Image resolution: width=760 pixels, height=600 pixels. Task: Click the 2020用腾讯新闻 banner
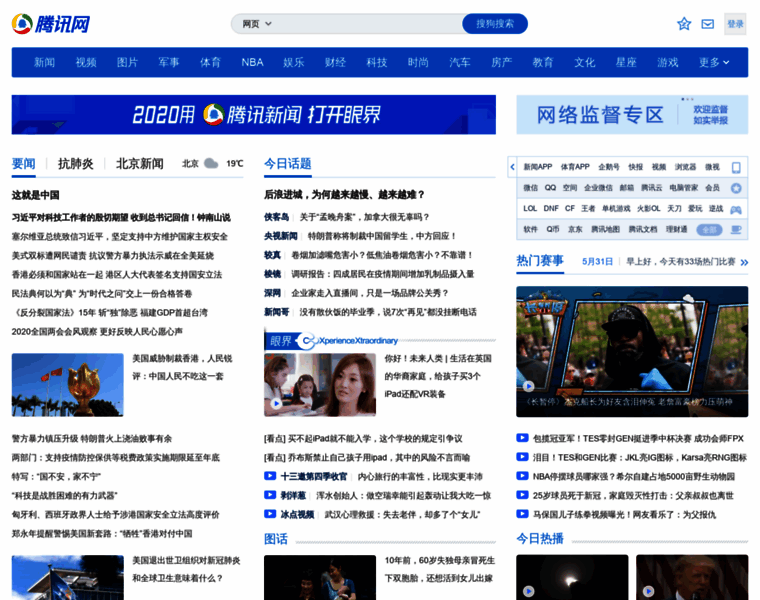(253, 115)
